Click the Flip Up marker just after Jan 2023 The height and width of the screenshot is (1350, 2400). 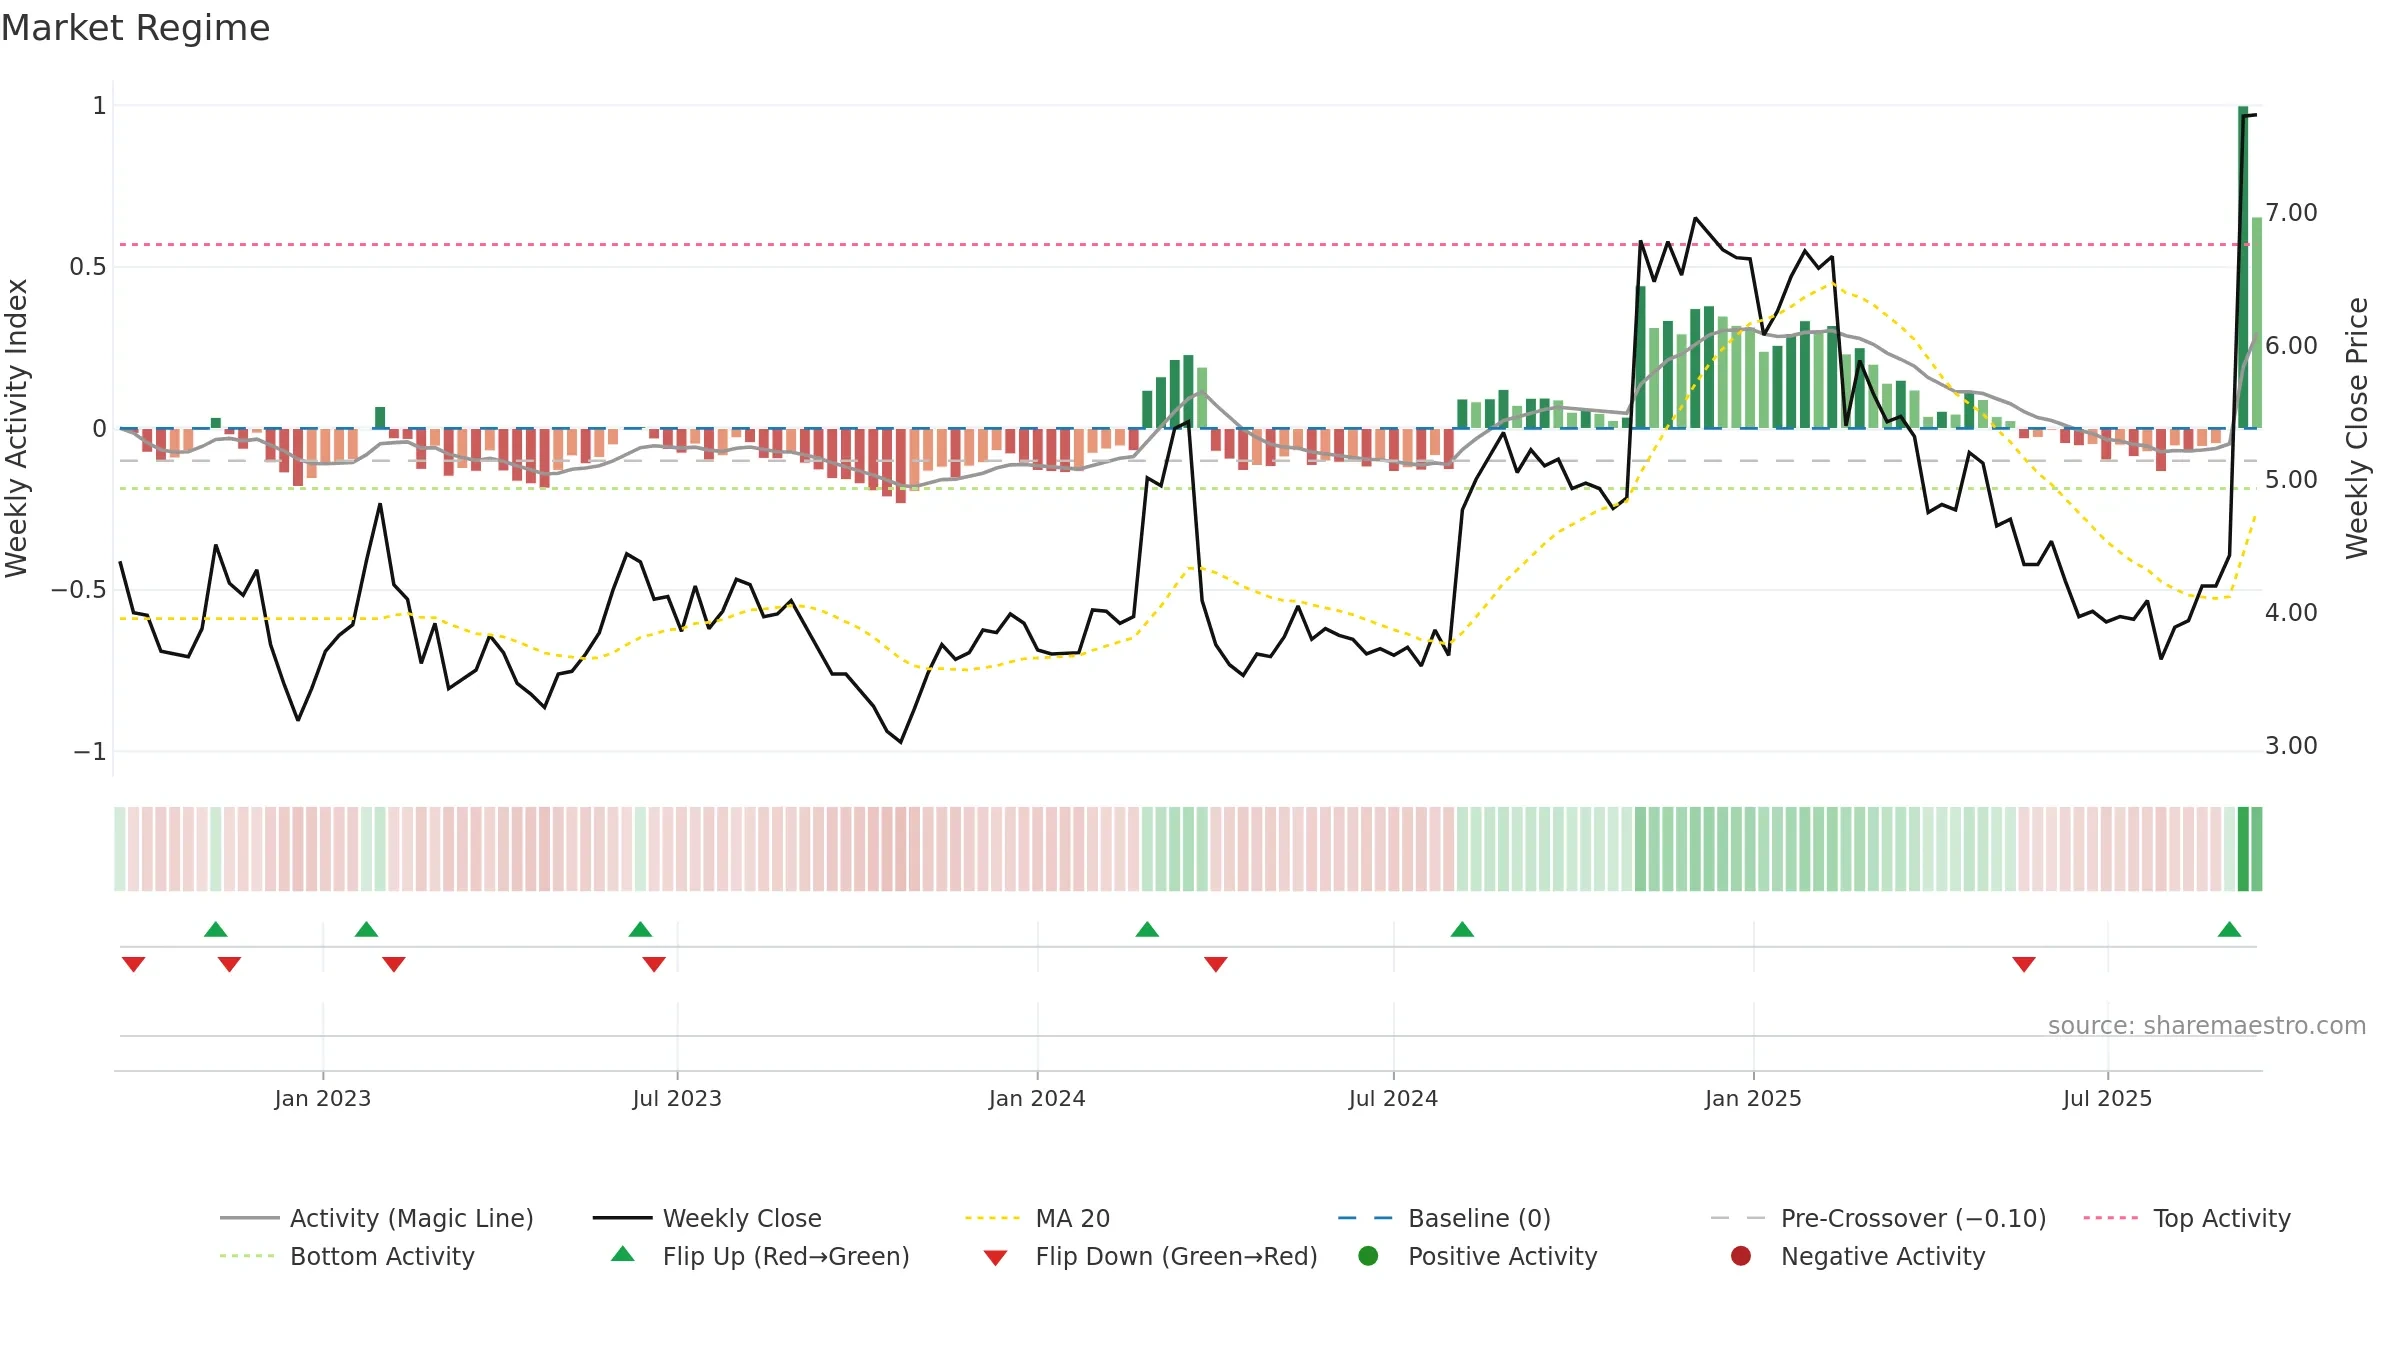(x=366, y=929)
